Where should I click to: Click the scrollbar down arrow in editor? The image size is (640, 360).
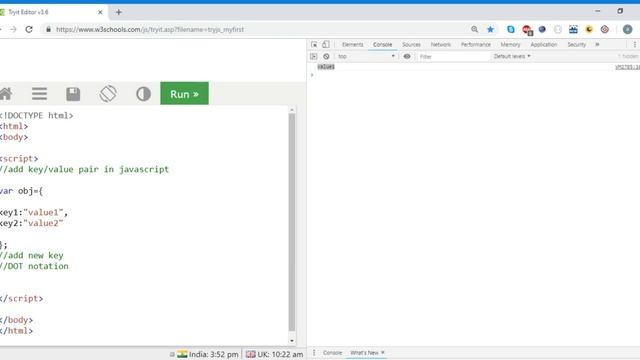click(292, 341)
